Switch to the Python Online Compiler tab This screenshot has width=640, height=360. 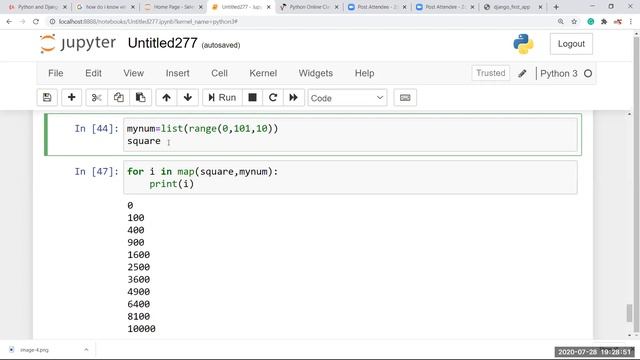point(309,7)
